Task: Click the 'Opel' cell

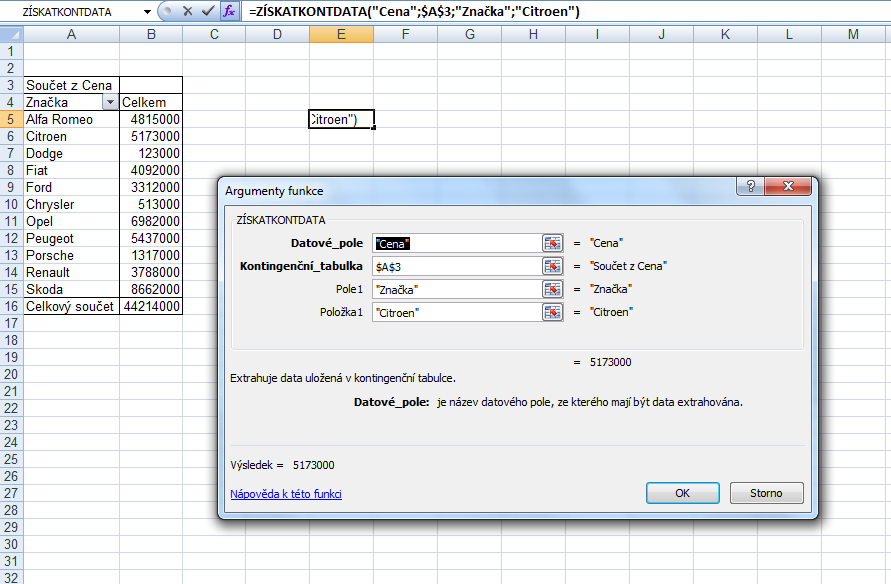Action: (72, 222)
